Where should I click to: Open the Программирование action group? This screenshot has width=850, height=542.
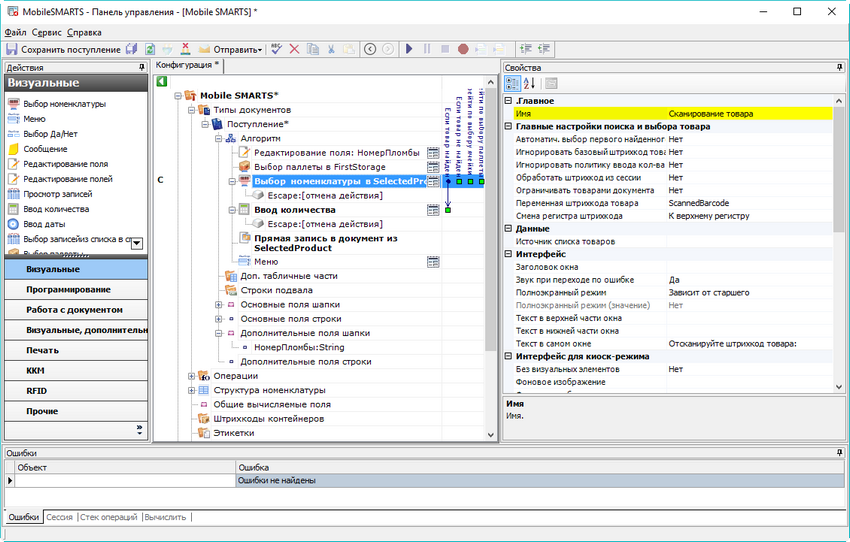pyautogui.click(x=76, y=289)
